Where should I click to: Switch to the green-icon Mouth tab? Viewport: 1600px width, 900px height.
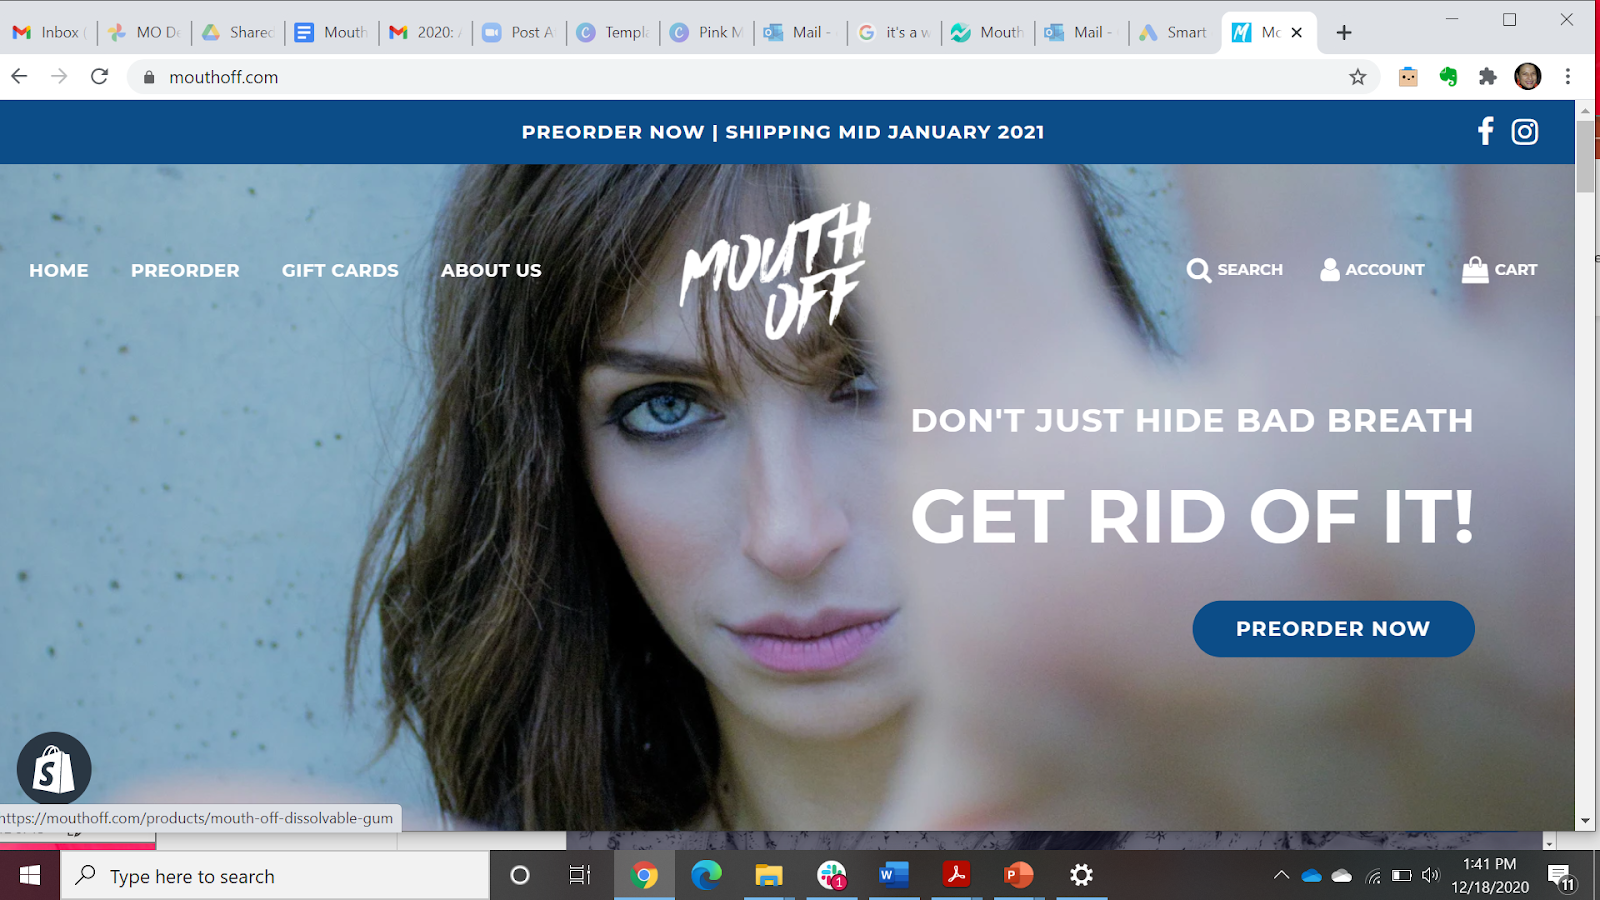pos(988,33)
